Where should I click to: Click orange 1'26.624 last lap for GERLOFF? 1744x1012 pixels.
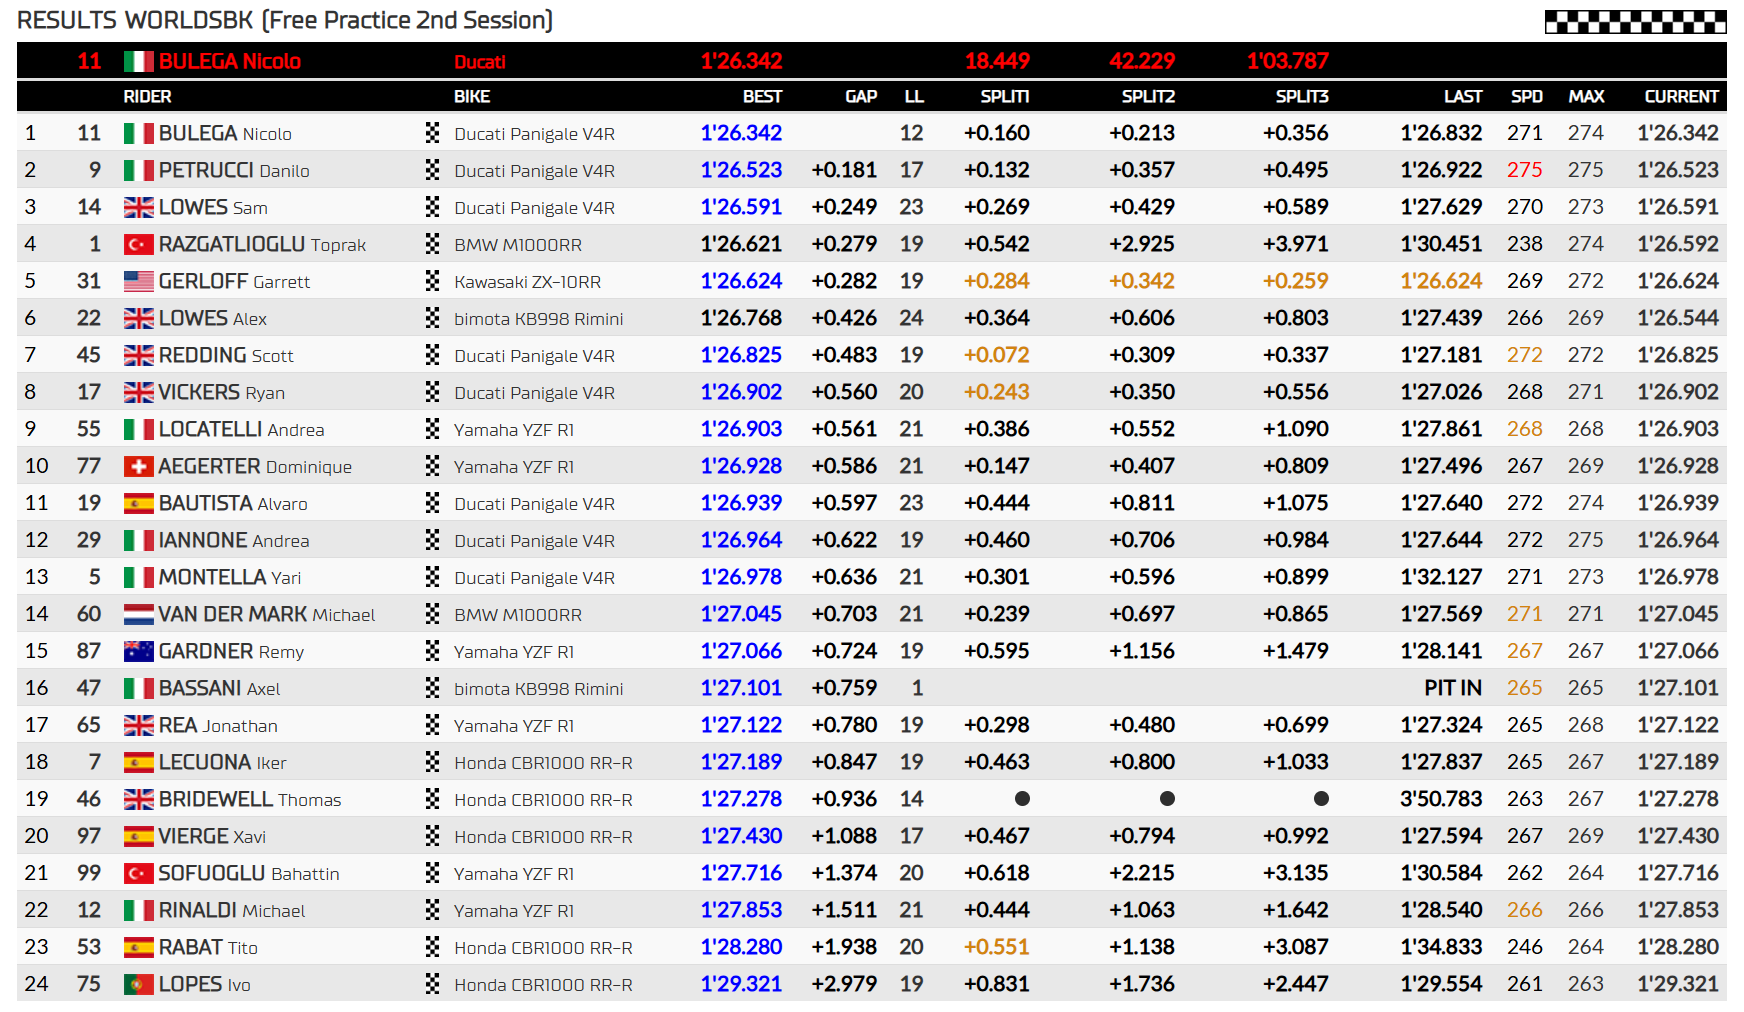pyautogui.click(x=1441, y=282)
